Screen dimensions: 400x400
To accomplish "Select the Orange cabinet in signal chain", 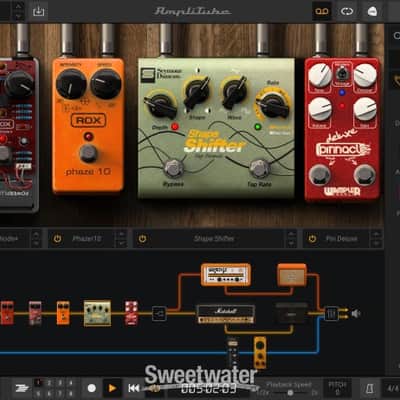I will click(292, 275).
